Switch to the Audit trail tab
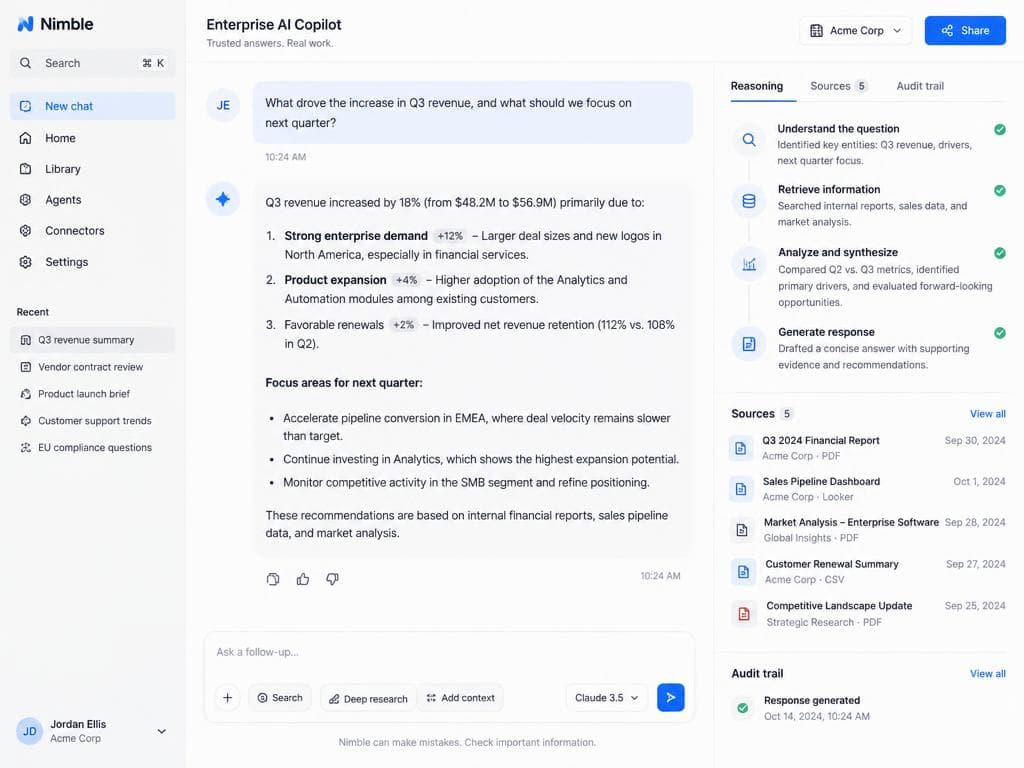Viewport: 1024px width, 768px height. (x=920, y=86)
